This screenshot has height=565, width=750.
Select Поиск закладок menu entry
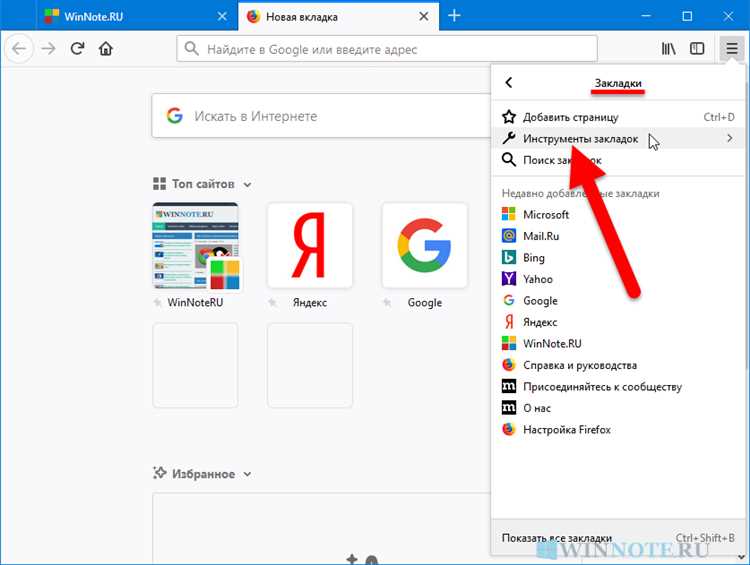pos(618,160)
